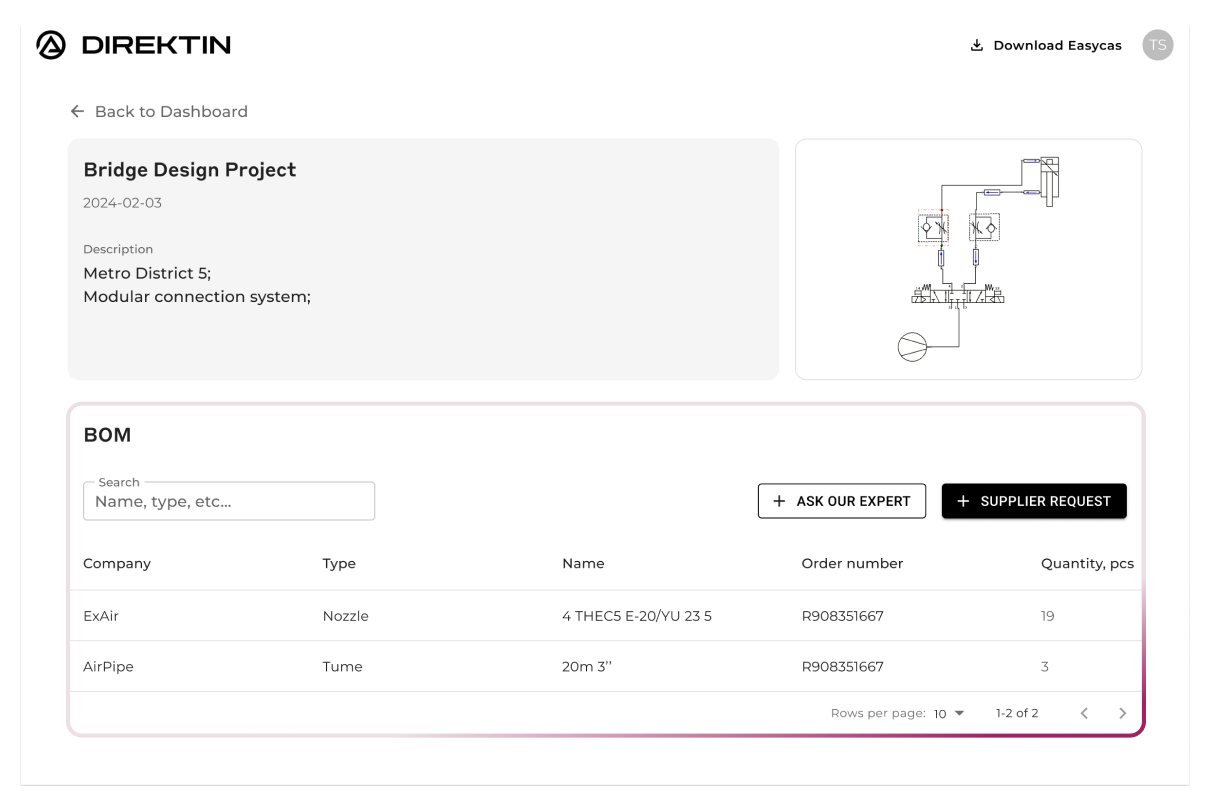Click the back arrow before Dashboard
This screenshot has width=1210, height=805.
[77, 112]
